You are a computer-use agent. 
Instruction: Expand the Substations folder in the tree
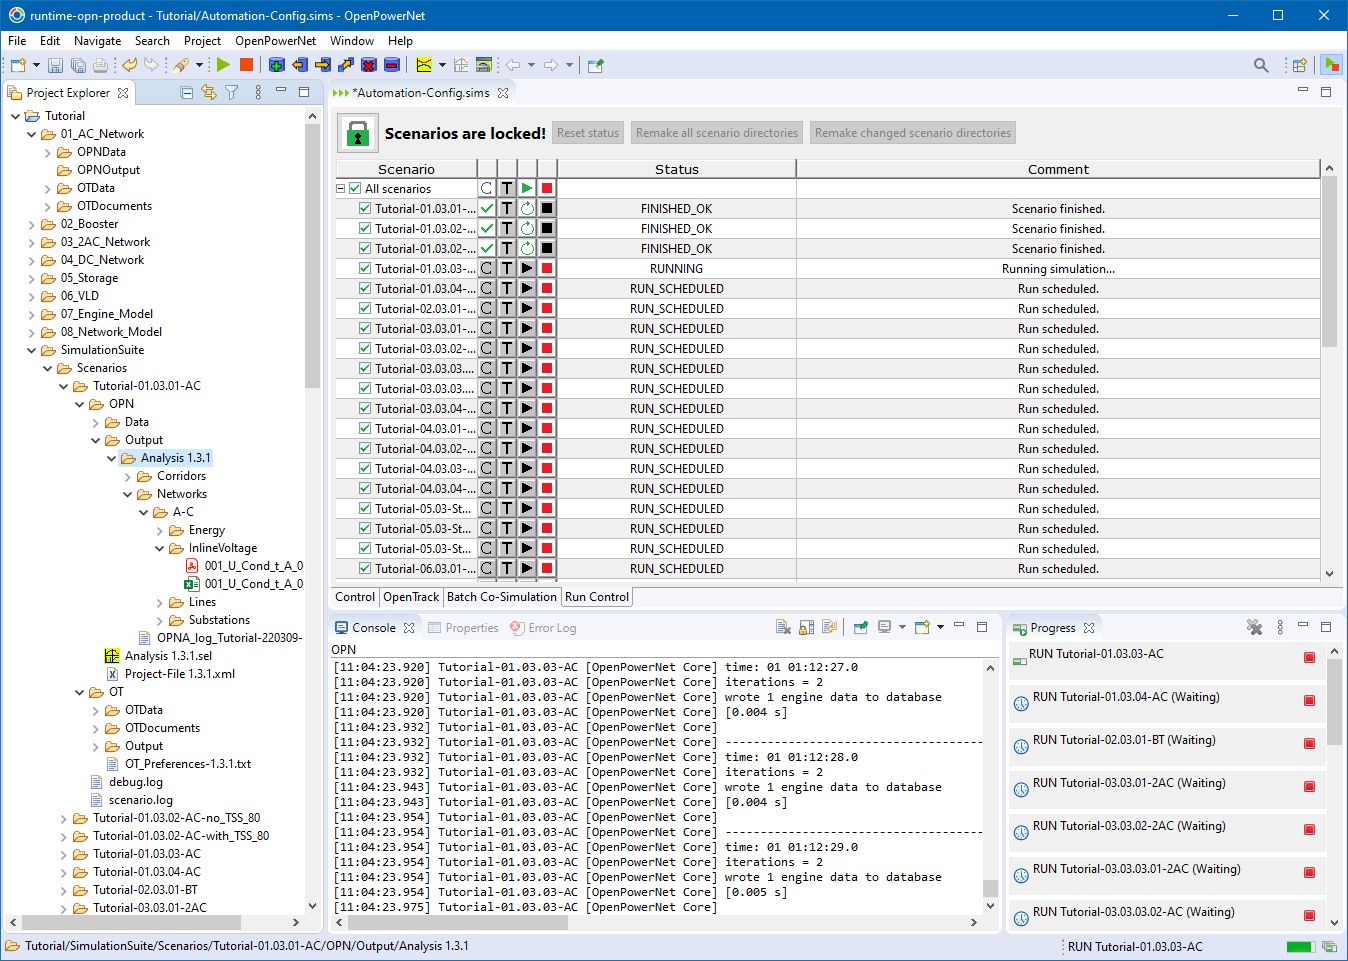160,620
